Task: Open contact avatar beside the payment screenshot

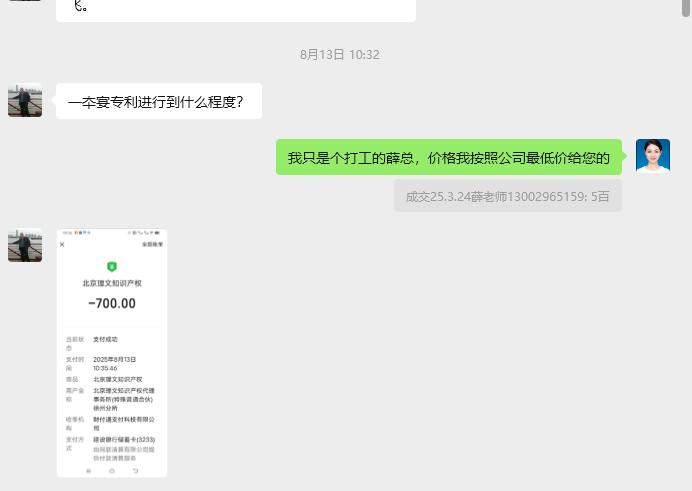Action: tap(25, 245)
